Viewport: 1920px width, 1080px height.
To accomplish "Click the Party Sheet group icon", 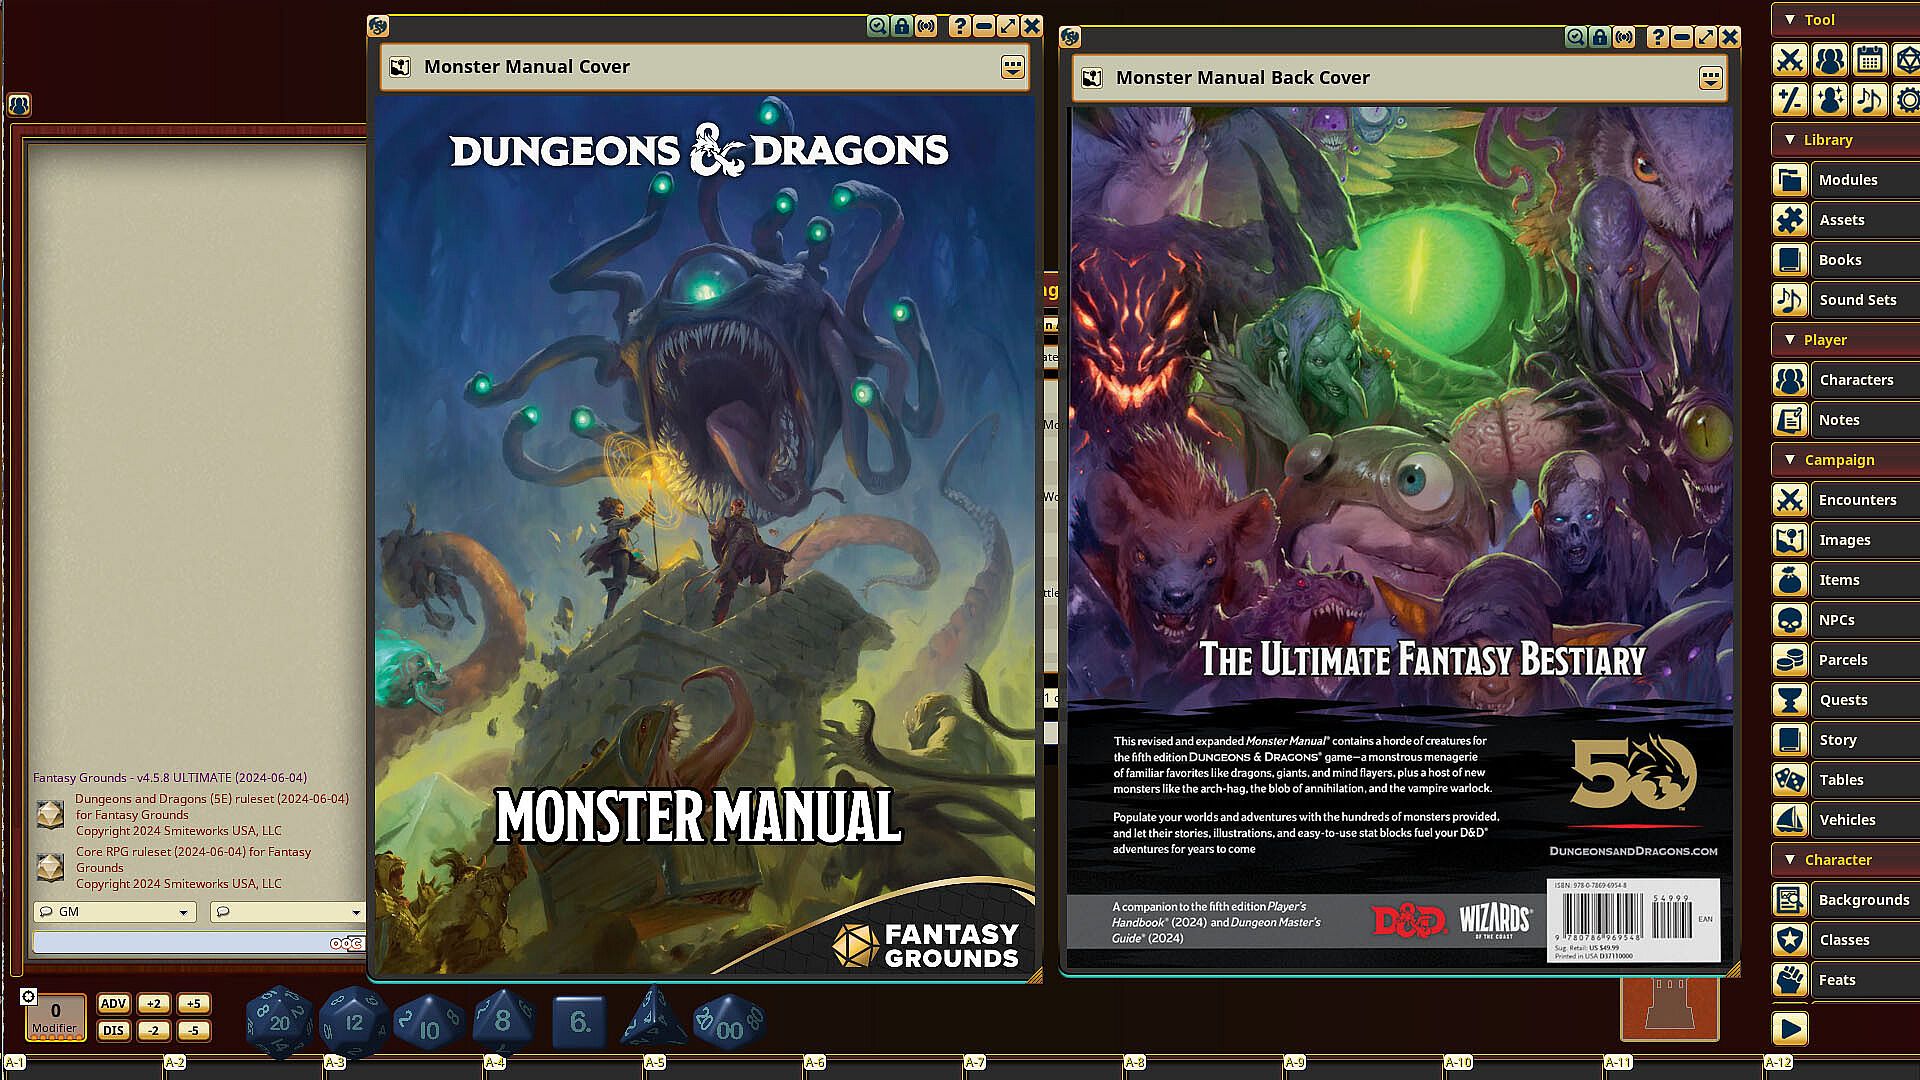I will point(1829,60).
